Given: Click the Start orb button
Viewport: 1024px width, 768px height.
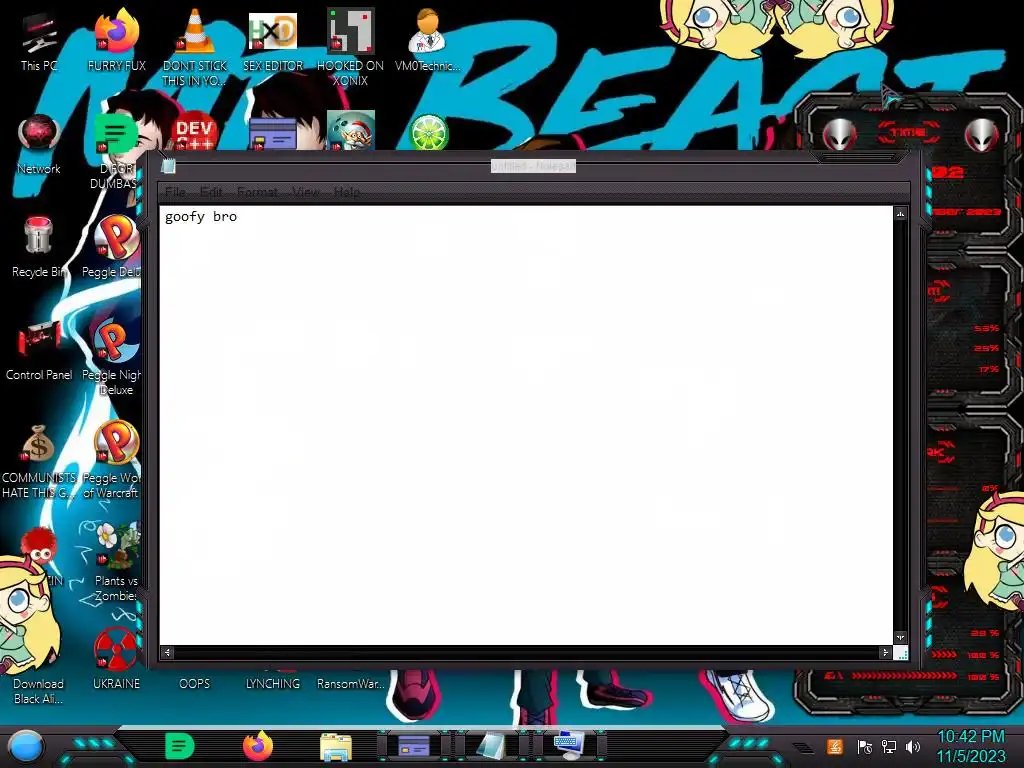Looking at the screenshot, I should click(x=25, y=747).
